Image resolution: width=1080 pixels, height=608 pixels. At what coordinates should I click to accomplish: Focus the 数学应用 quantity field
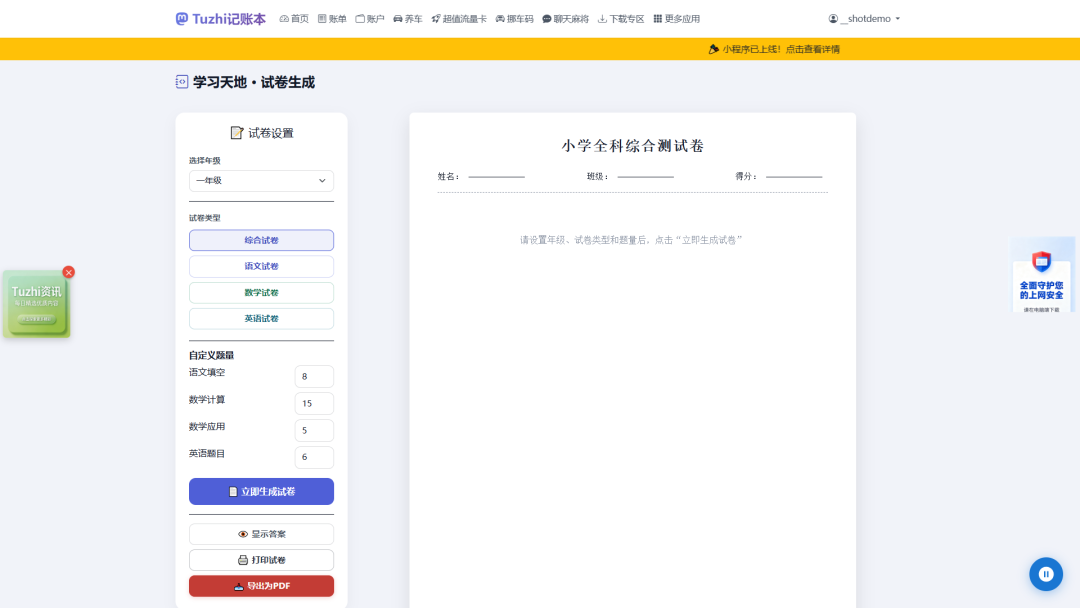314,430
